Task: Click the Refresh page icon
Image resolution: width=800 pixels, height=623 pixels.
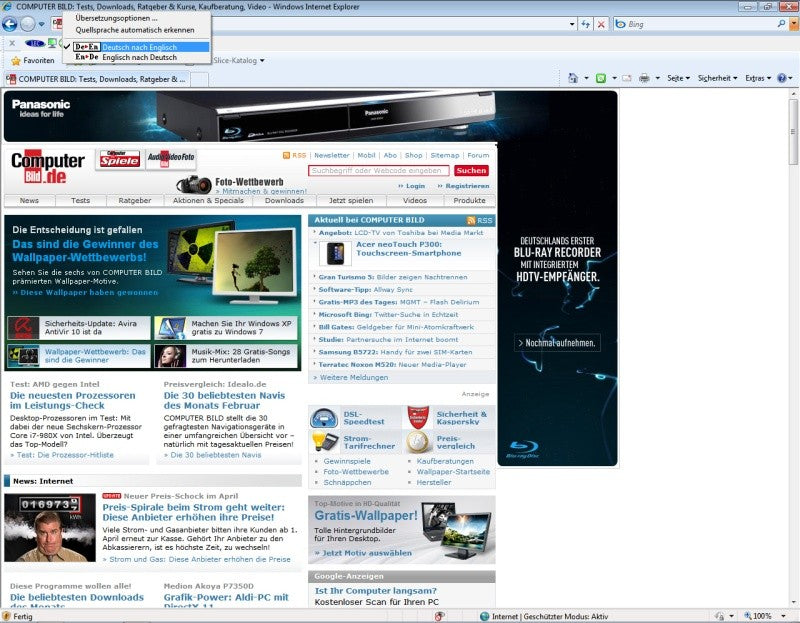Action: tap(586, 24)
